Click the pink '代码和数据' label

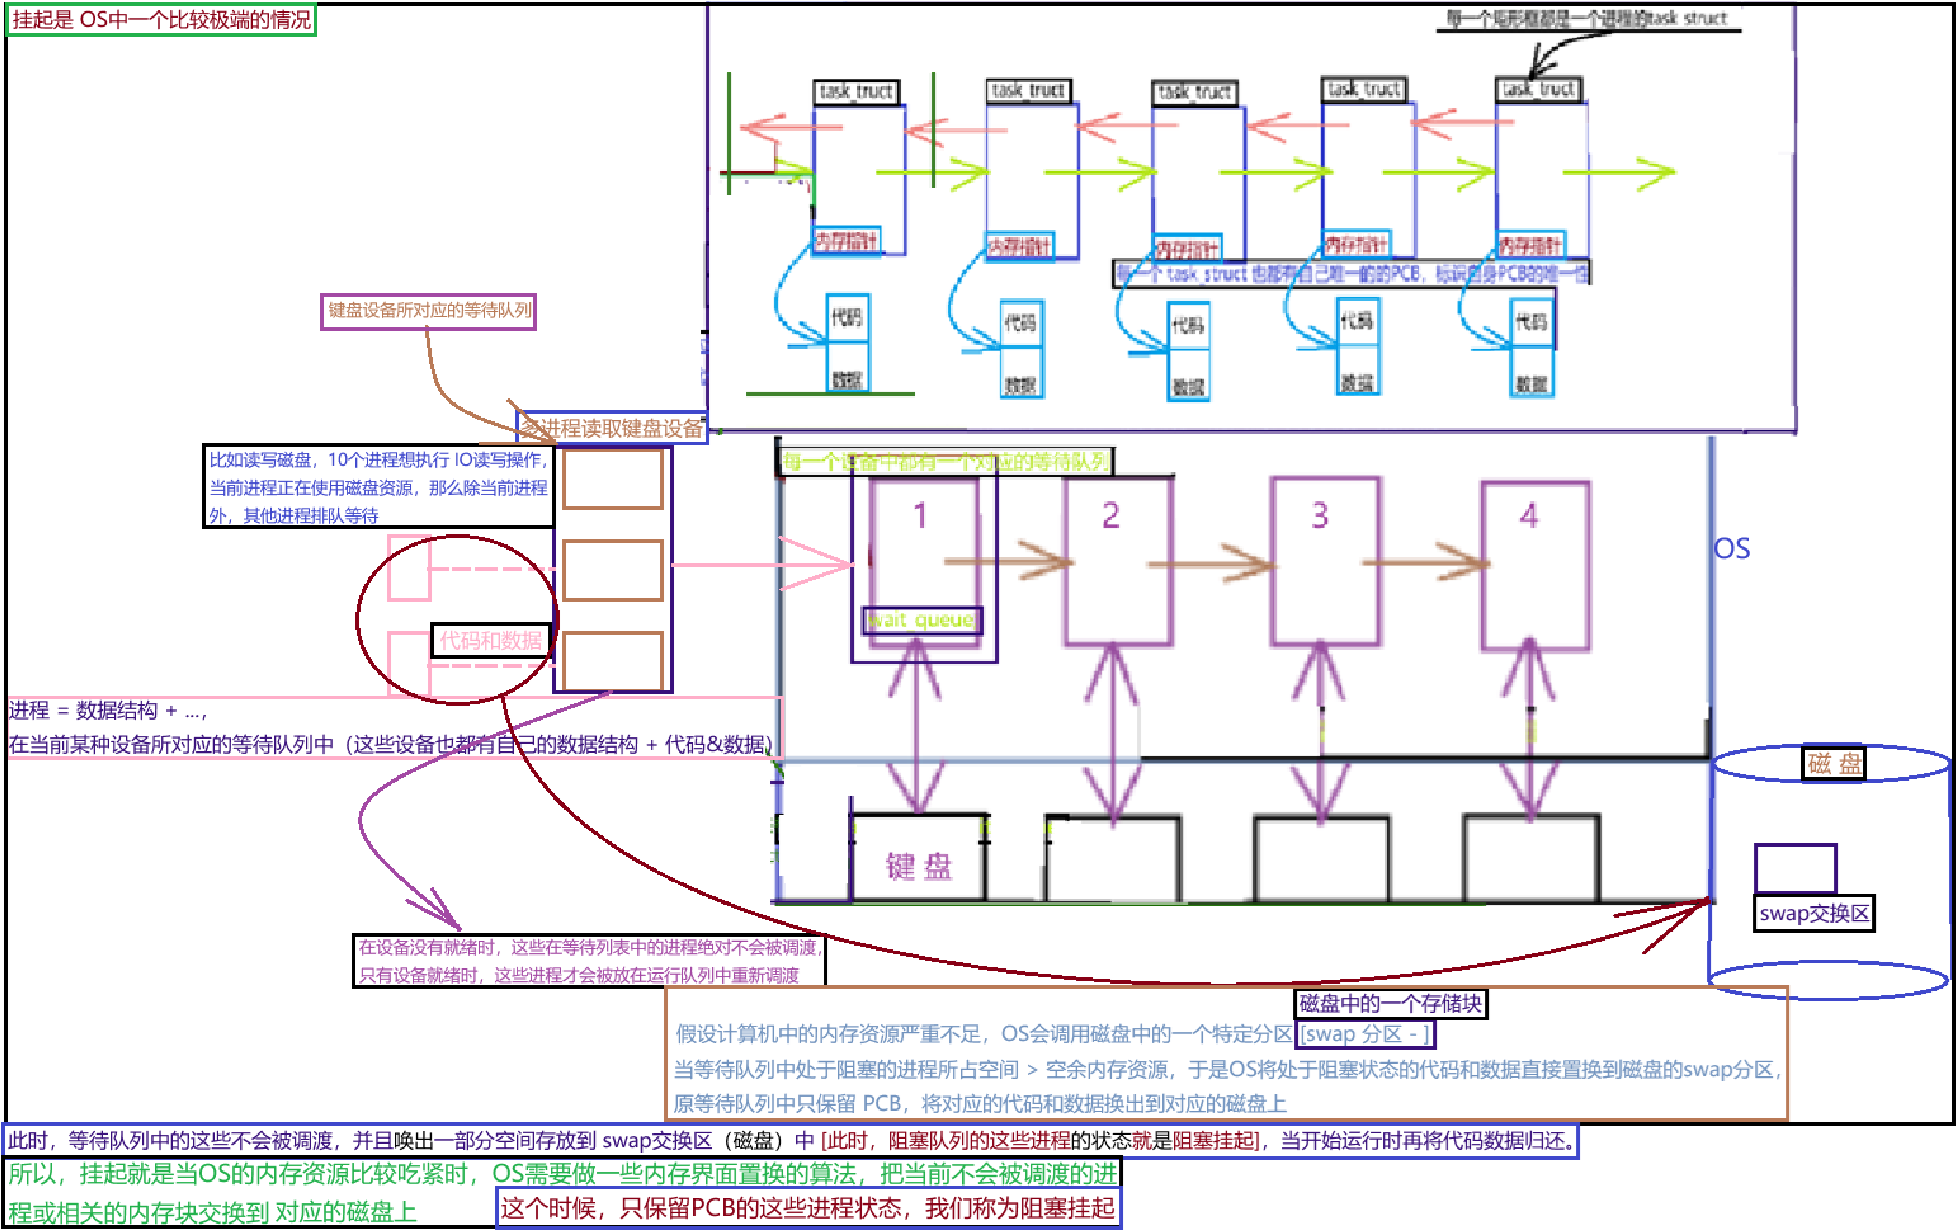[490, 640]
